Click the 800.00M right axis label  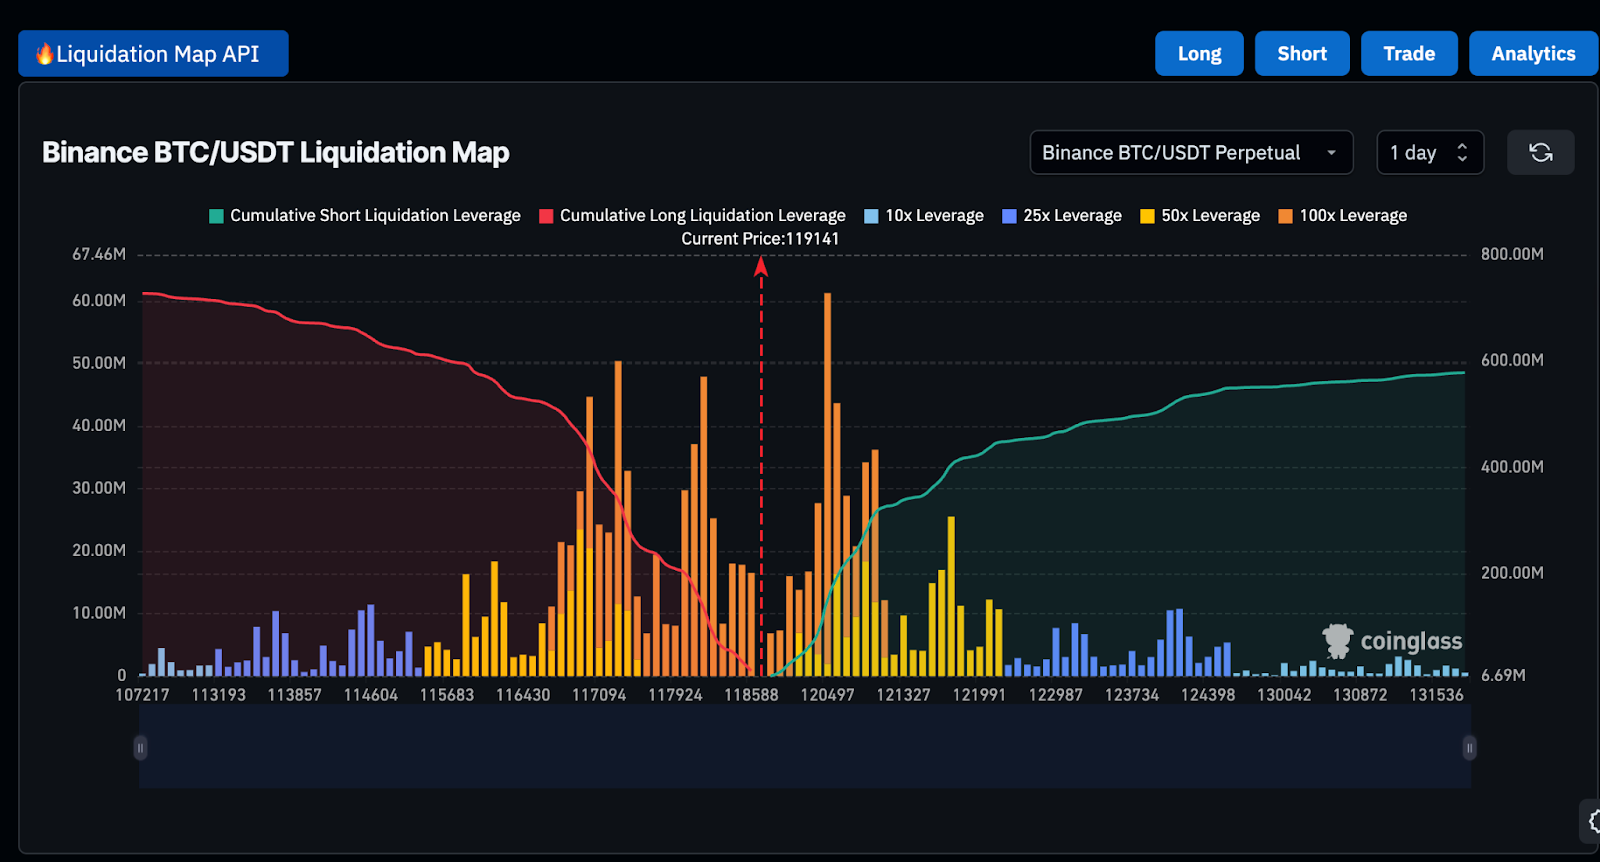1512,255
